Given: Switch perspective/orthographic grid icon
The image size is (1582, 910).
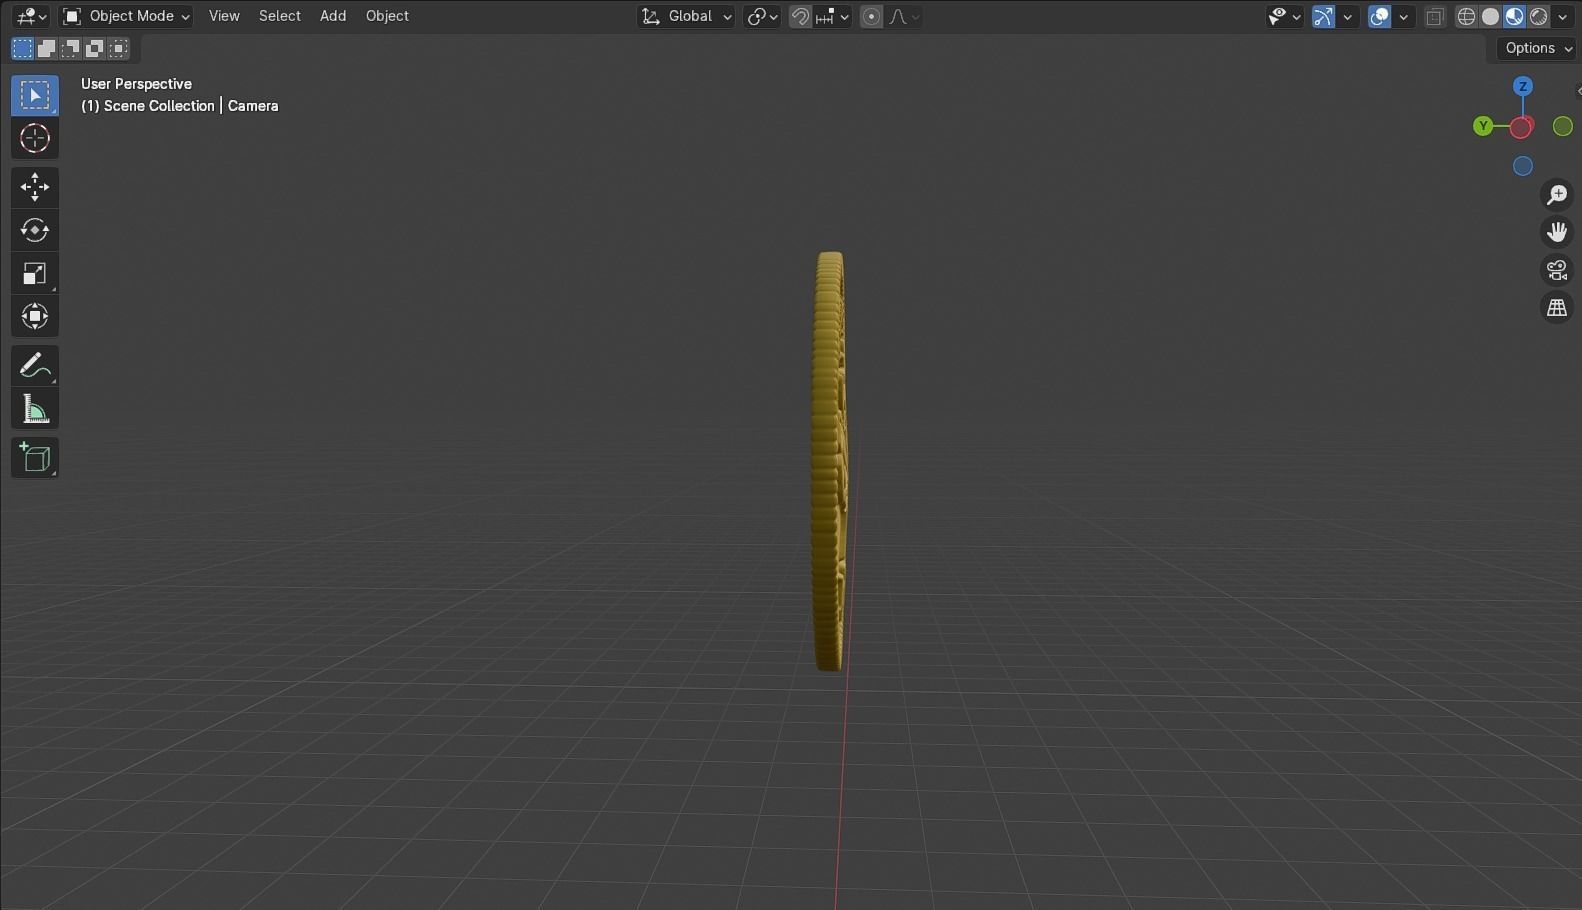Looking at the screenshot, I should (1557, 308).
